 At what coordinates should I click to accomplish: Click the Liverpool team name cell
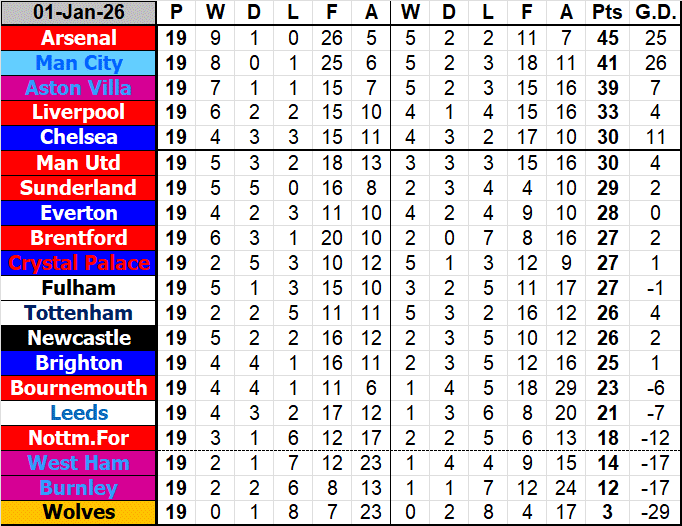79,113
